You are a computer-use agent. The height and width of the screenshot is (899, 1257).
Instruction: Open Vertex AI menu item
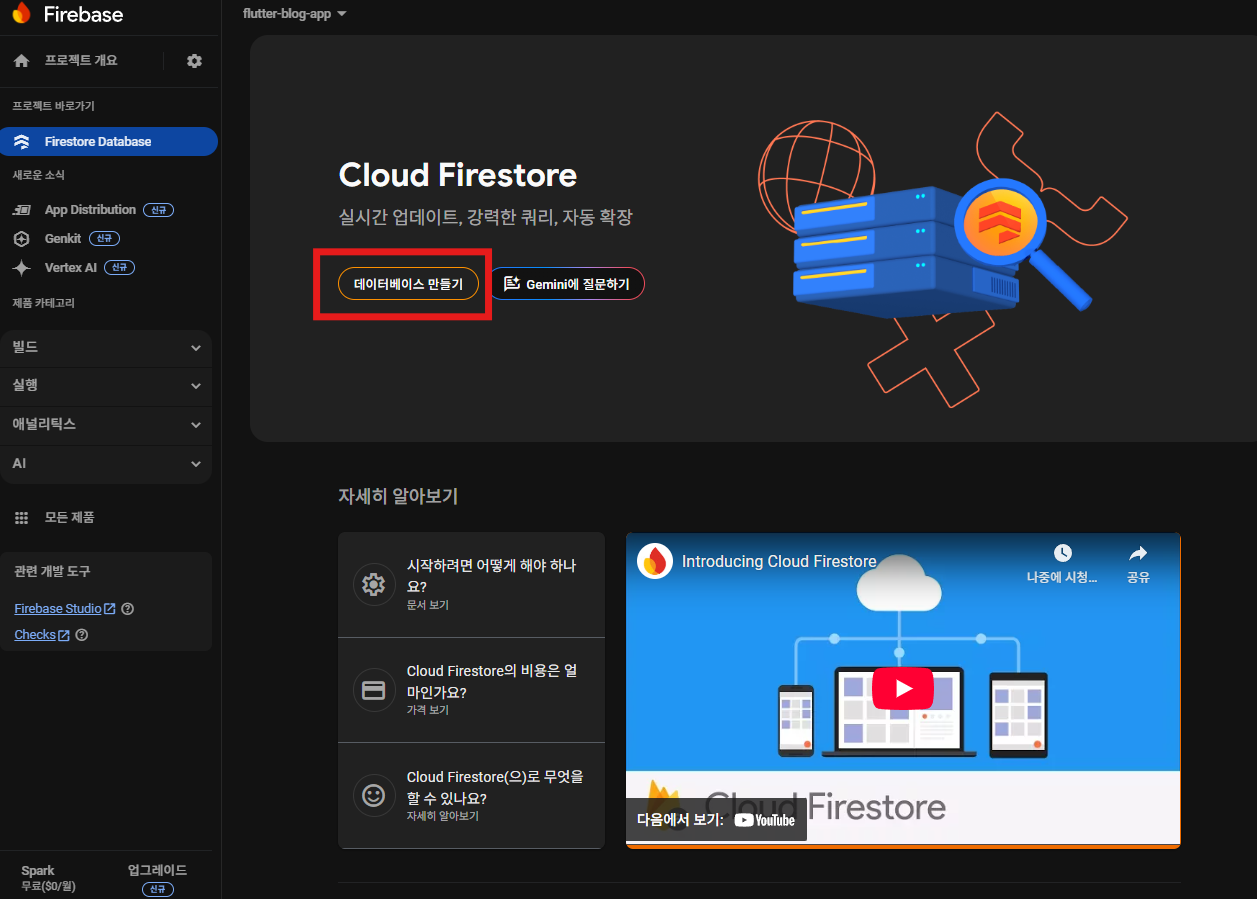coord(71,268)
